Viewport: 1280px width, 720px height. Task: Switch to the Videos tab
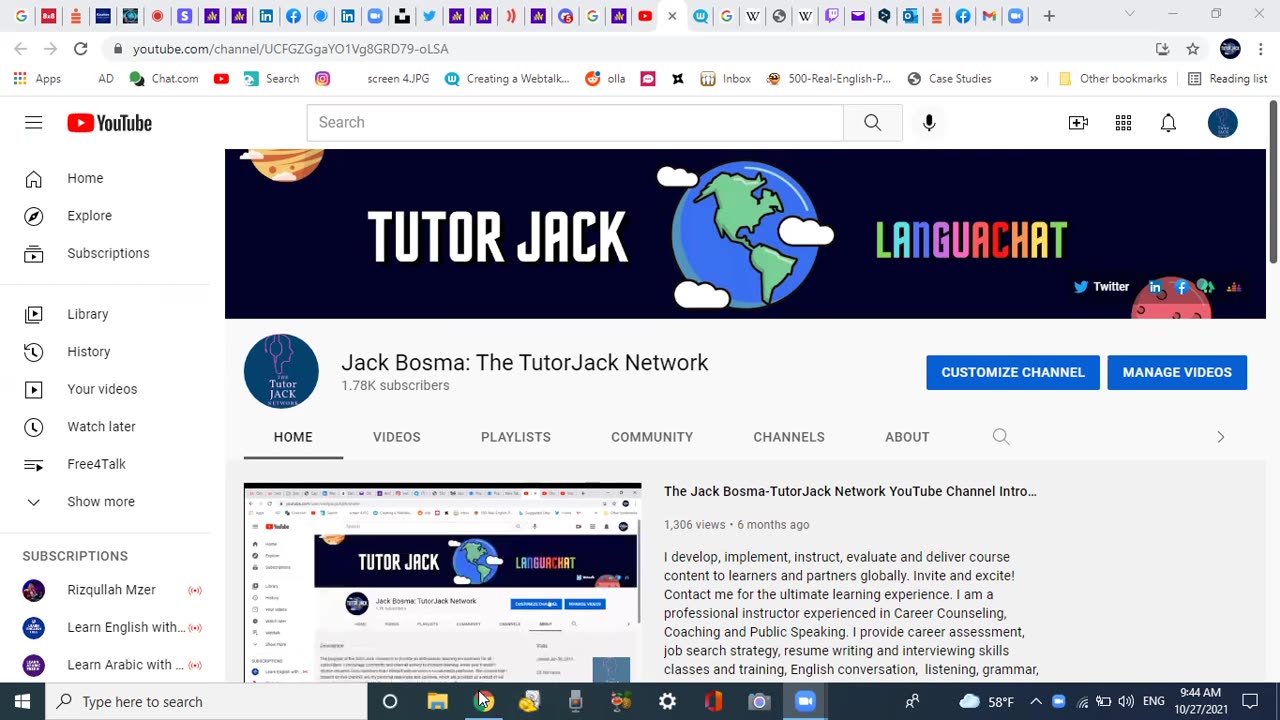[x=396, y=437]
